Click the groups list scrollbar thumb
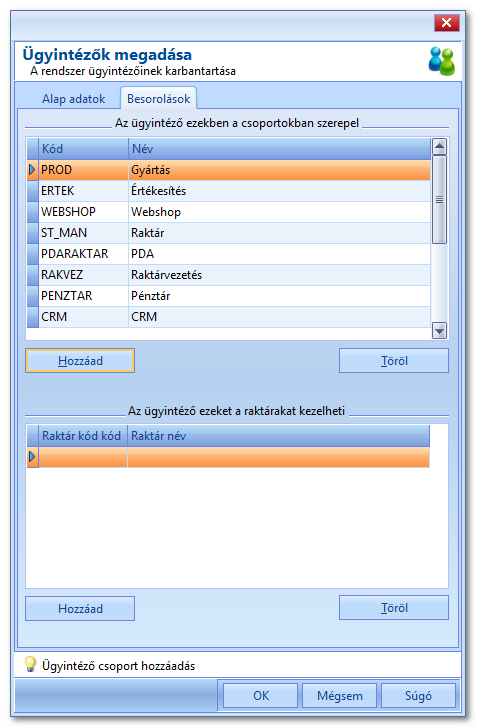The width and height of the screenshot is (477, 728). pyautogui.click(x=439, y=200)
